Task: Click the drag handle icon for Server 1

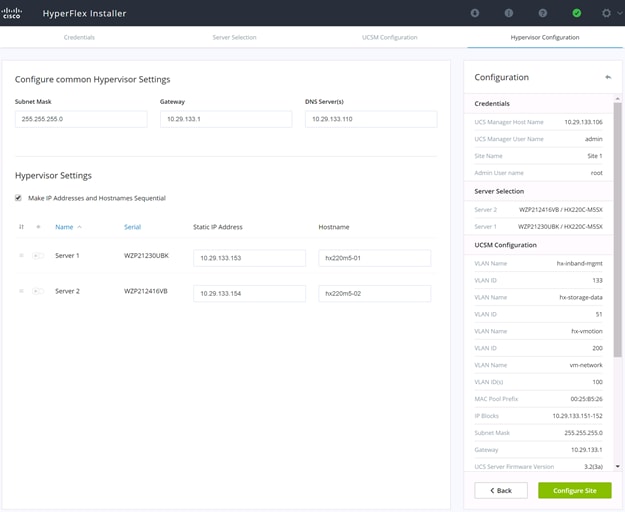Action: (22, 255)
